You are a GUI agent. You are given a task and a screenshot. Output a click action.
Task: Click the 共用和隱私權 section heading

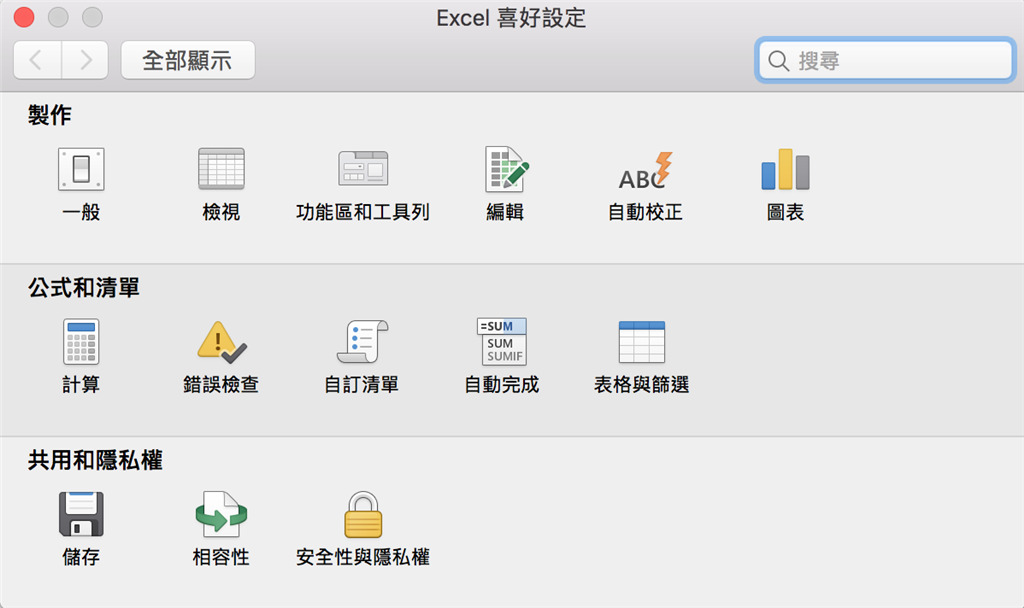[95, 460]
